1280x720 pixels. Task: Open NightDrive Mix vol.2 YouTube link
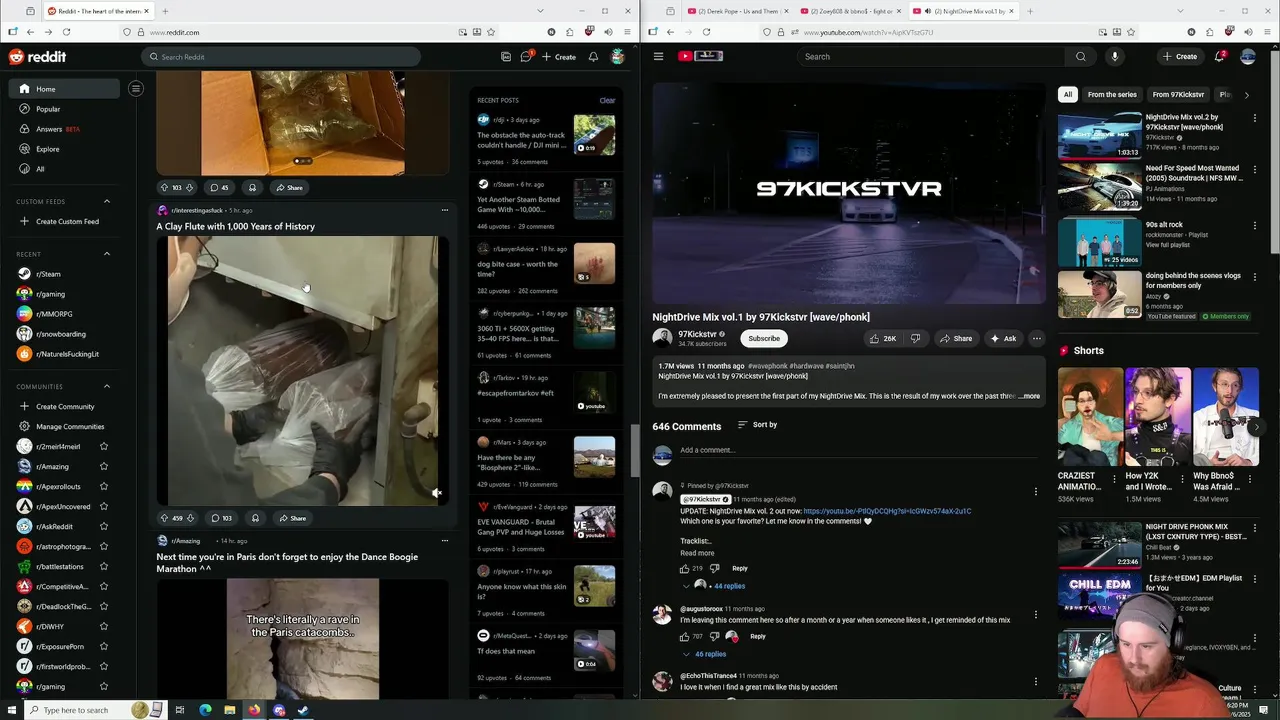tap(887, 511)
